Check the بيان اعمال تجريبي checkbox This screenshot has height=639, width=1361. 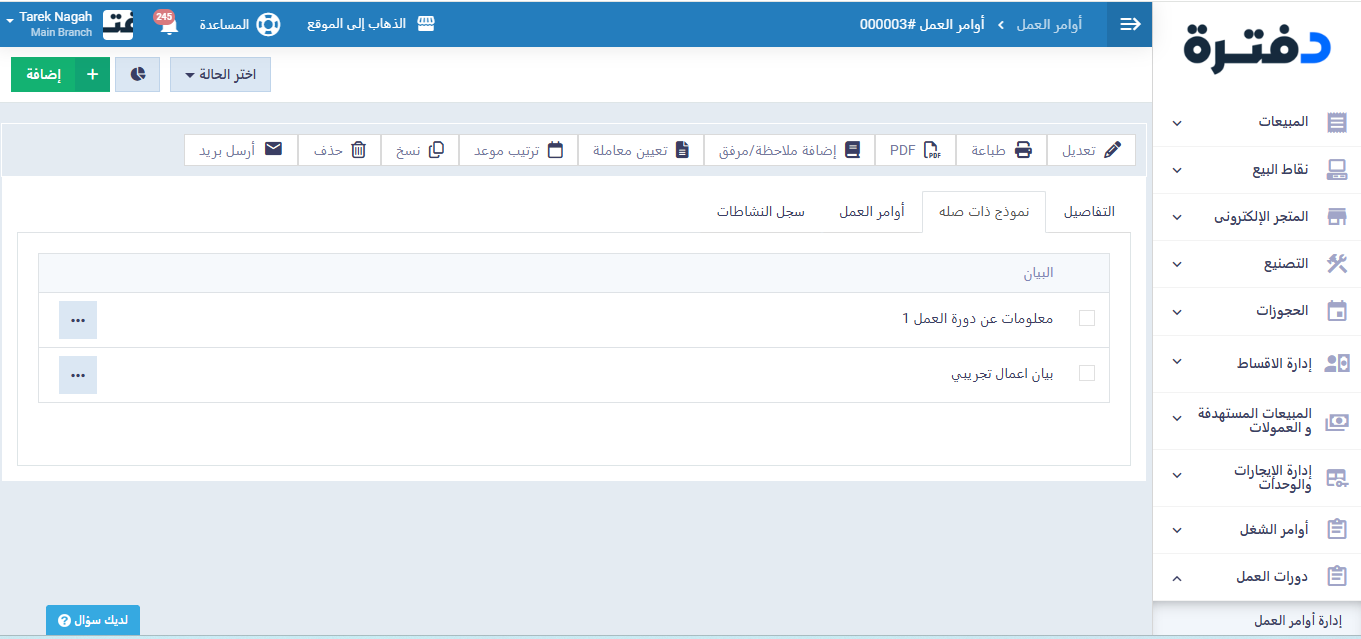pos(1087,373)
